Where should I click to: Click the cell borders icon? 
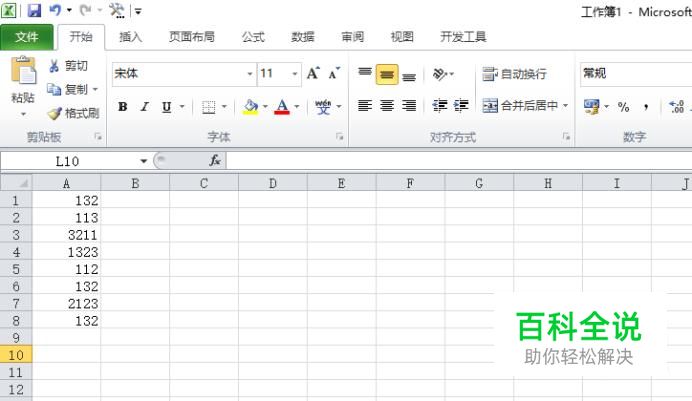click(208, 107)
